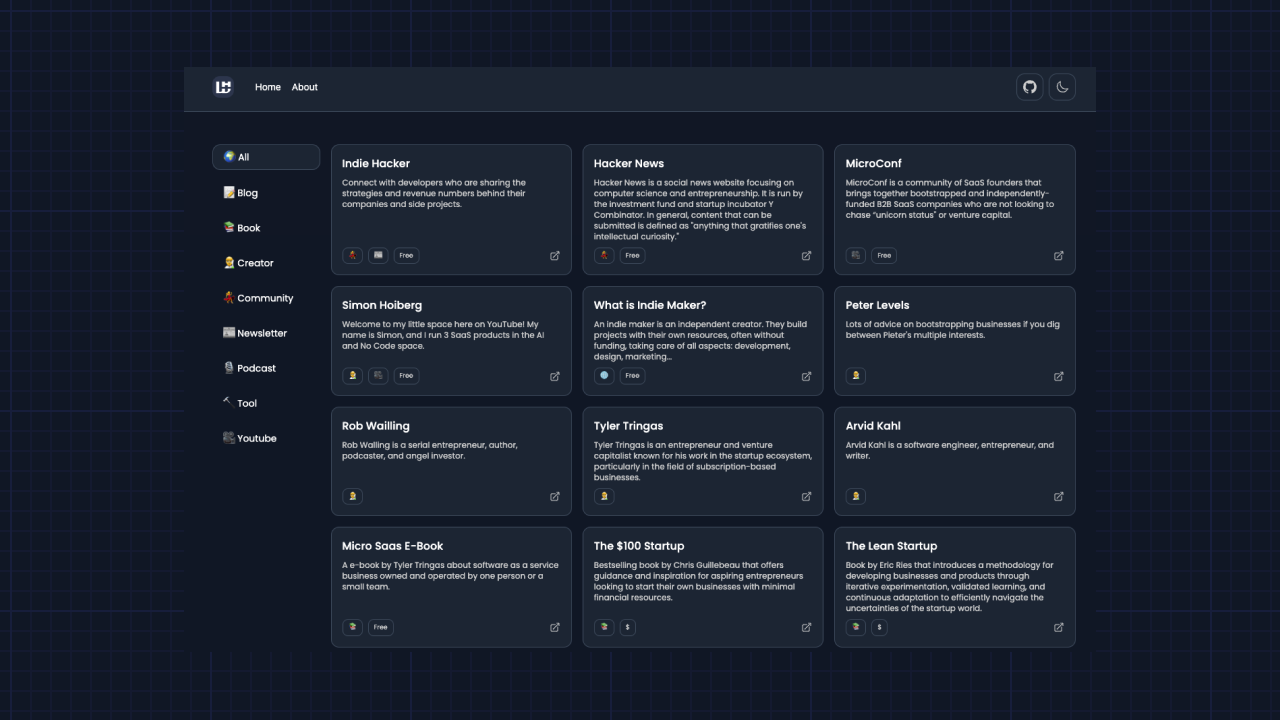Image resolution: width=1280 pixels, height=720 pixels.
Task: Click Free tag on What is Indie Maker card
Action: 632,376
